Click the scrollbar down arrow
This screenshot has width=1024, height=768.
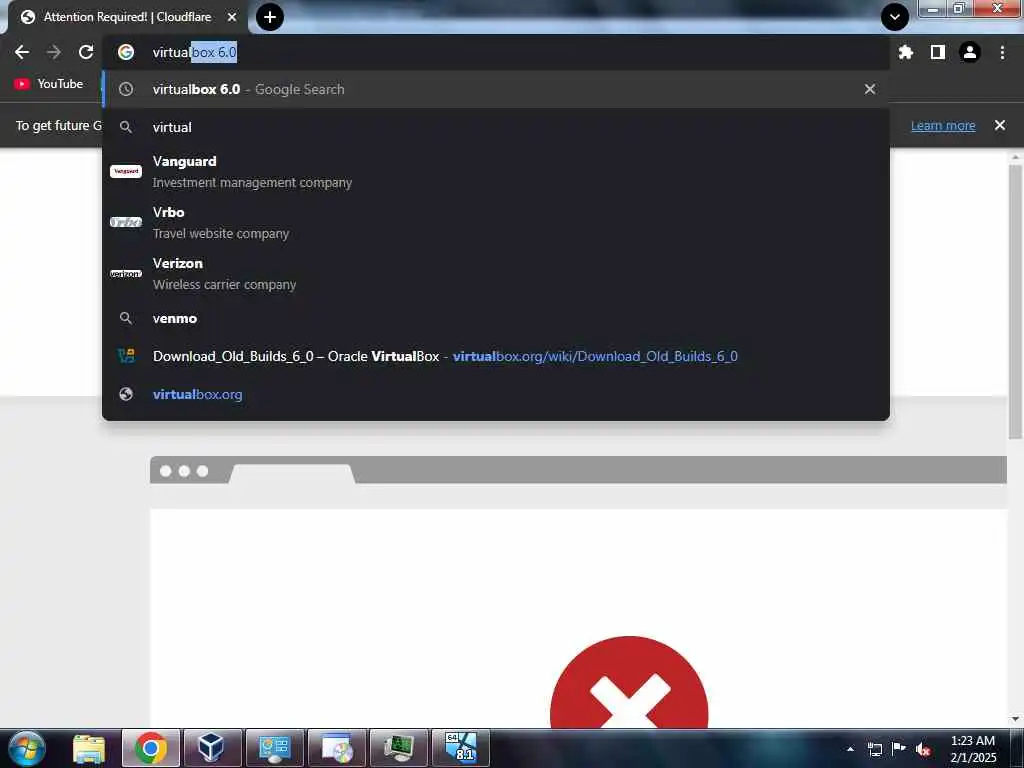click(x=1015, y=719)
